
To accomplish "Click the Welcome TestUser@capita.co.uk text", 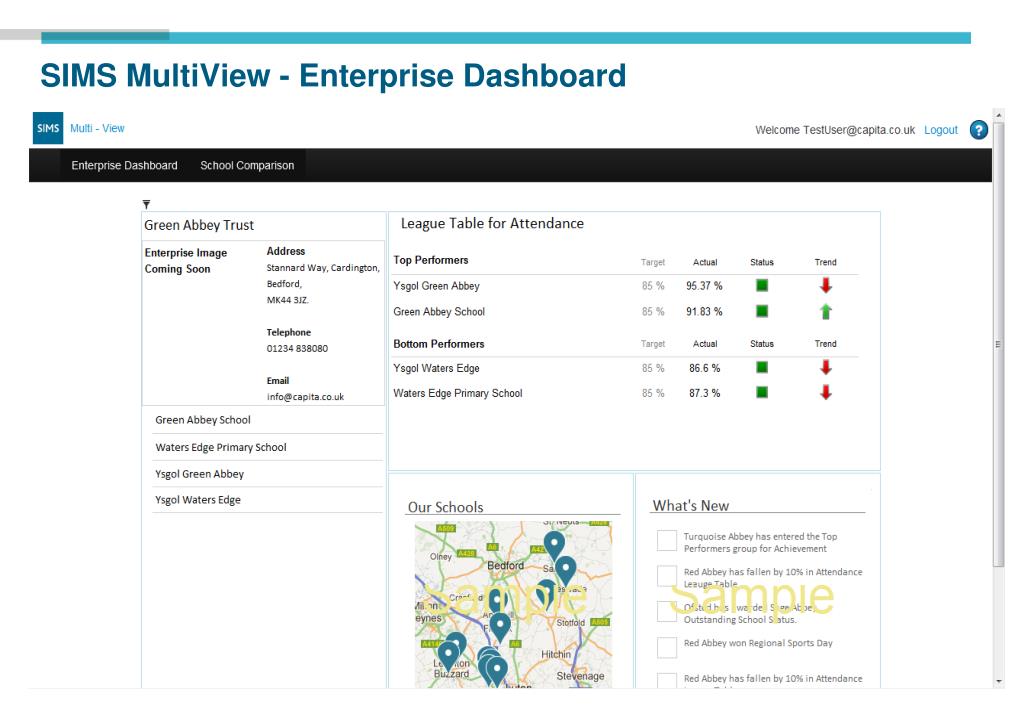I will coord(835,130).
